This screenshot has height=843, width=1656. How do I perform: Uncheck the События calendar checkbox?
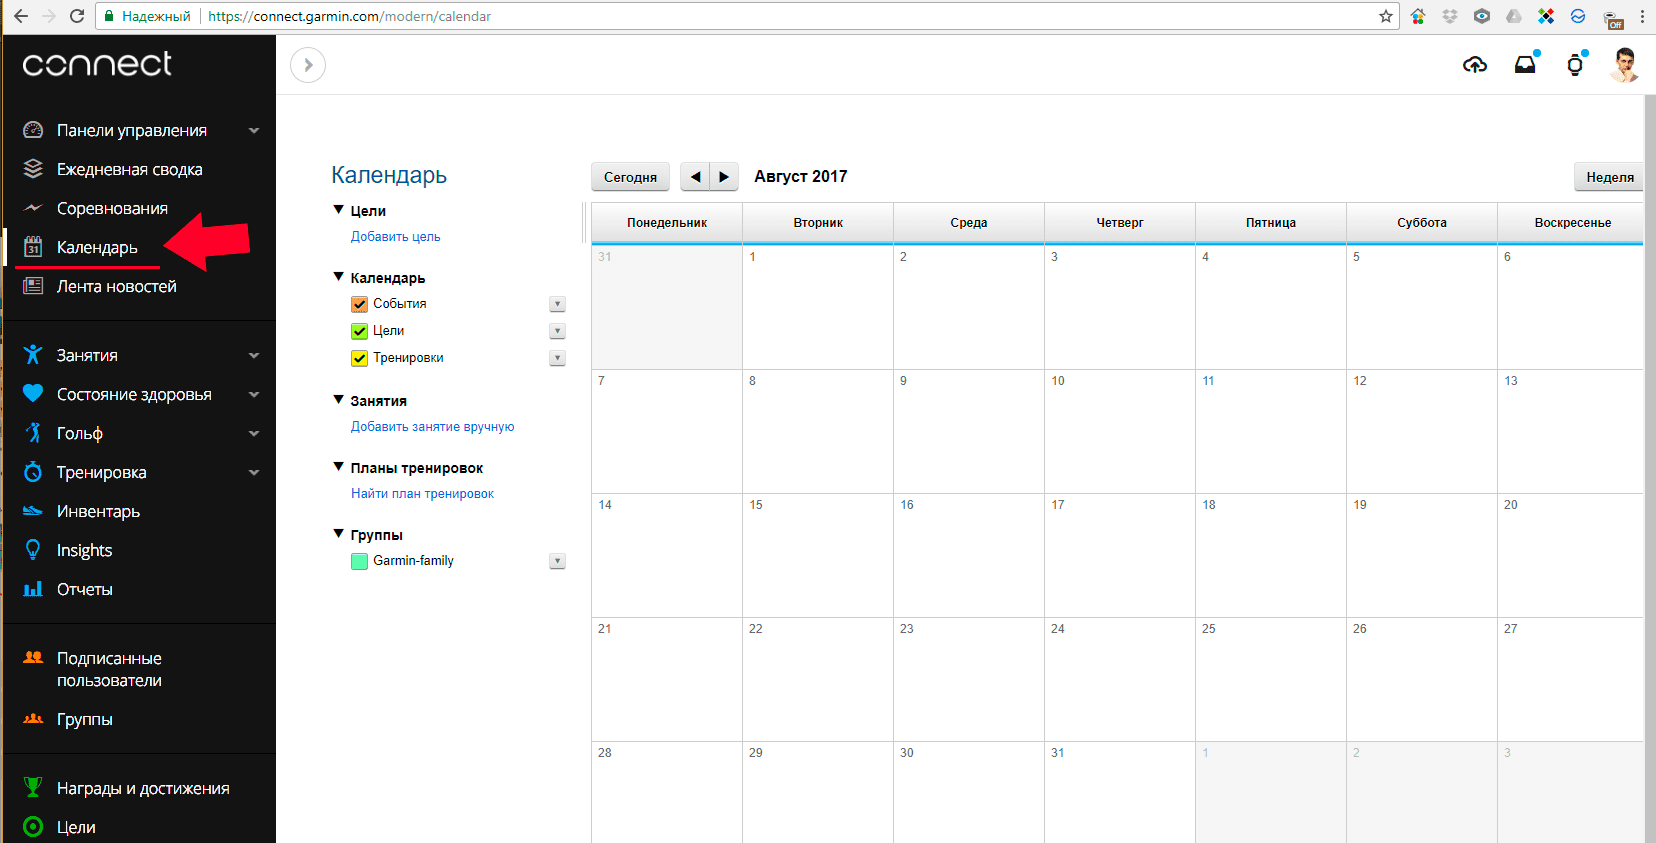[359, 304]
